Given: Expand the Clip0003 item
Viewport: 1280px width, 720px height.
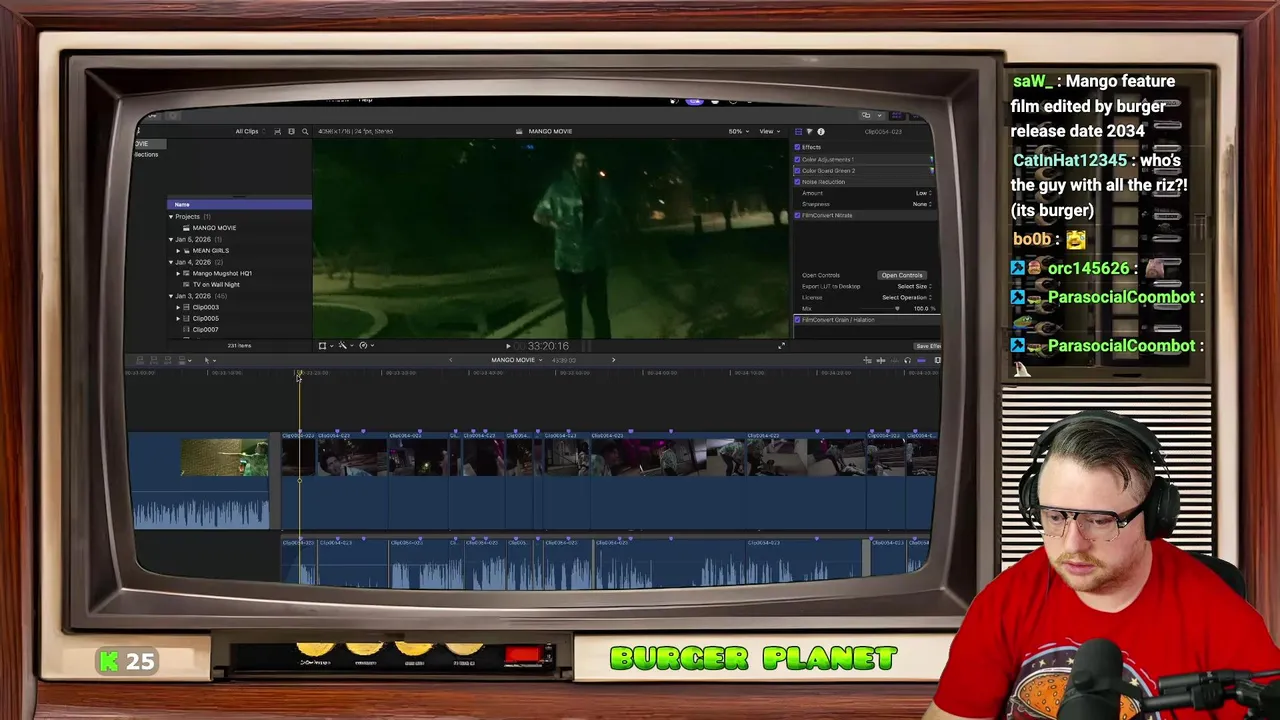Looking at the screenshot, I should coord(178,307).
